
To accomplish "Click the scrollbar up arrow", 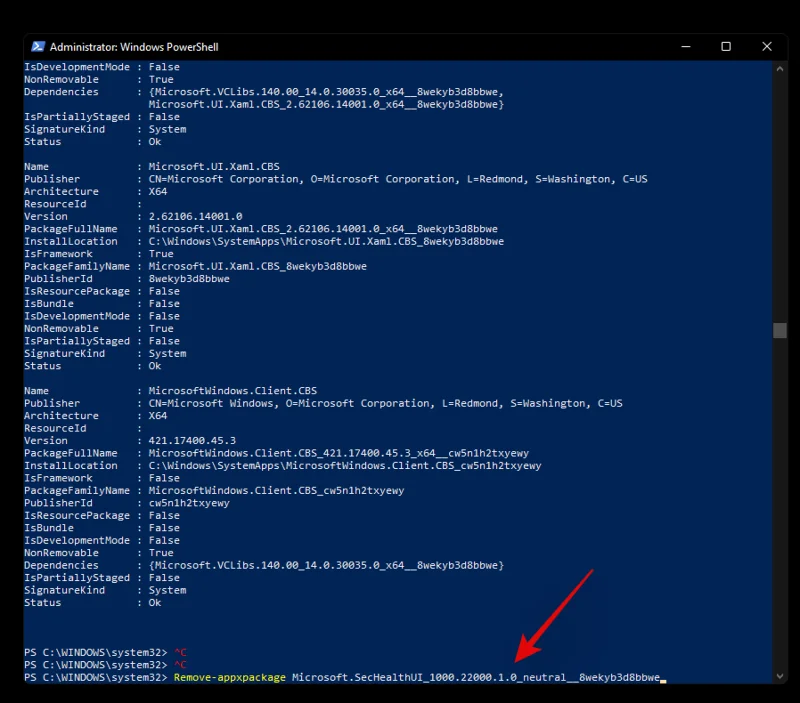I will point(780,67).
